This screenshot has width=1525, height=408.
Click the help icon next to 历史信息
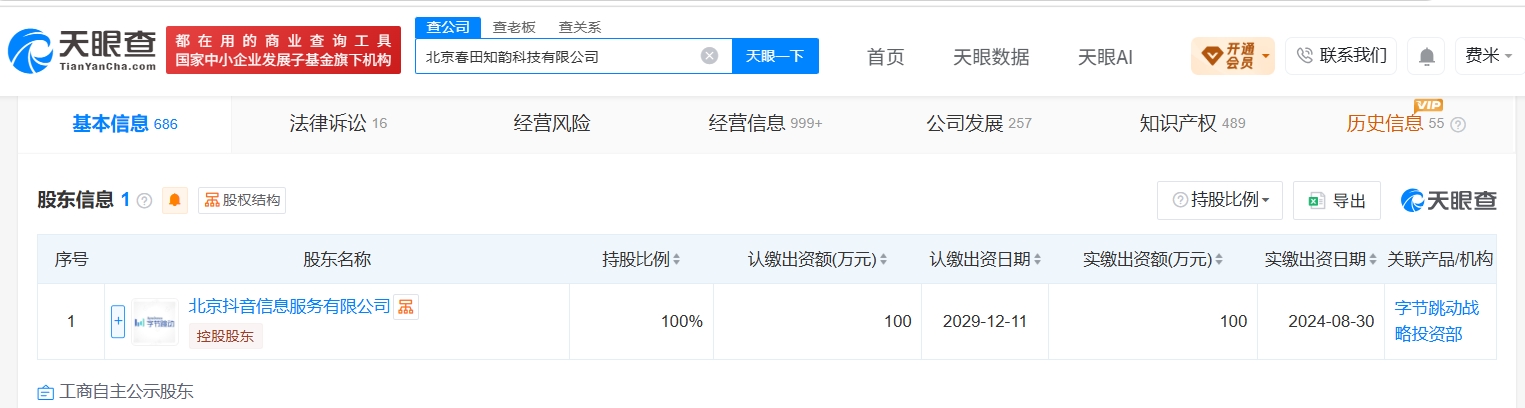click(x=1458, y=125)
